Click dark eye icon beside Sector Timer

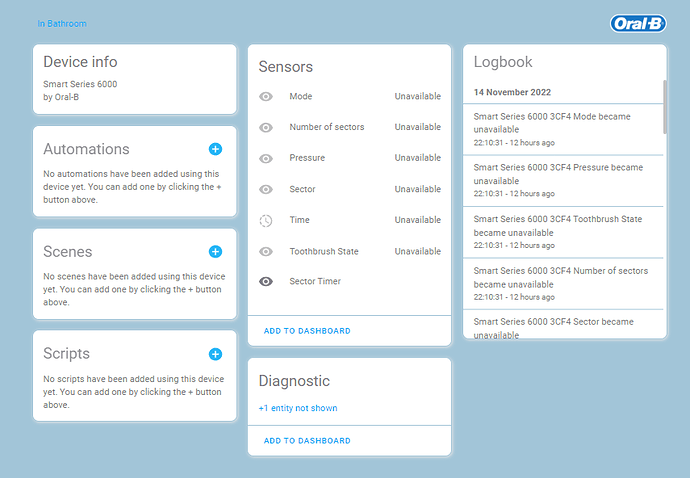(x=266, y=282)
